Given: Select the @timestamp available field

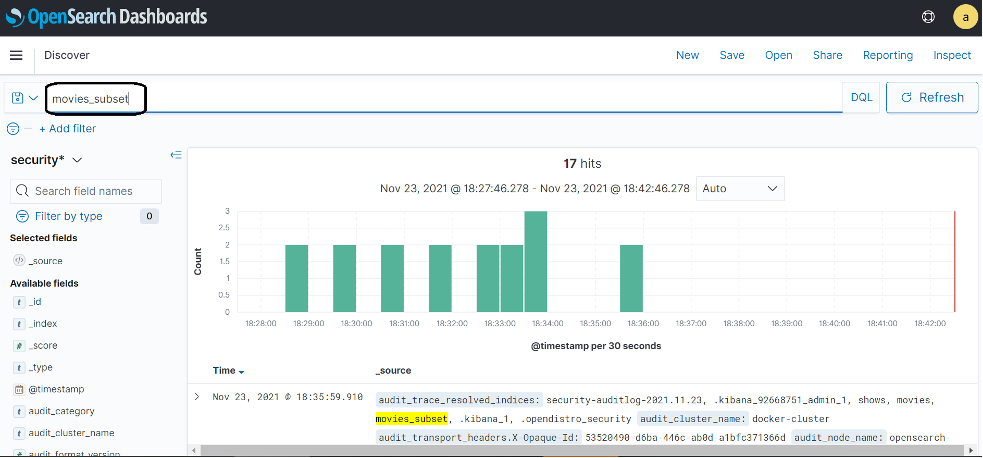Looking at the screenshot, I should (56, 390).
